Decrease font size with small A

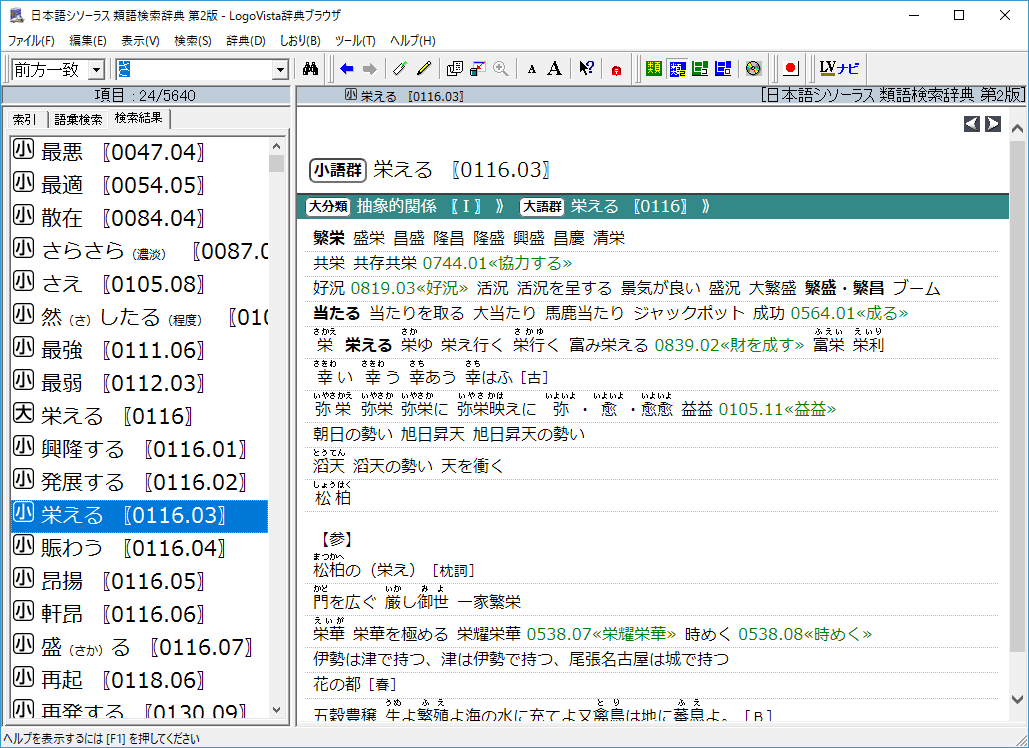pyautogui.click(x=532, y=70)
